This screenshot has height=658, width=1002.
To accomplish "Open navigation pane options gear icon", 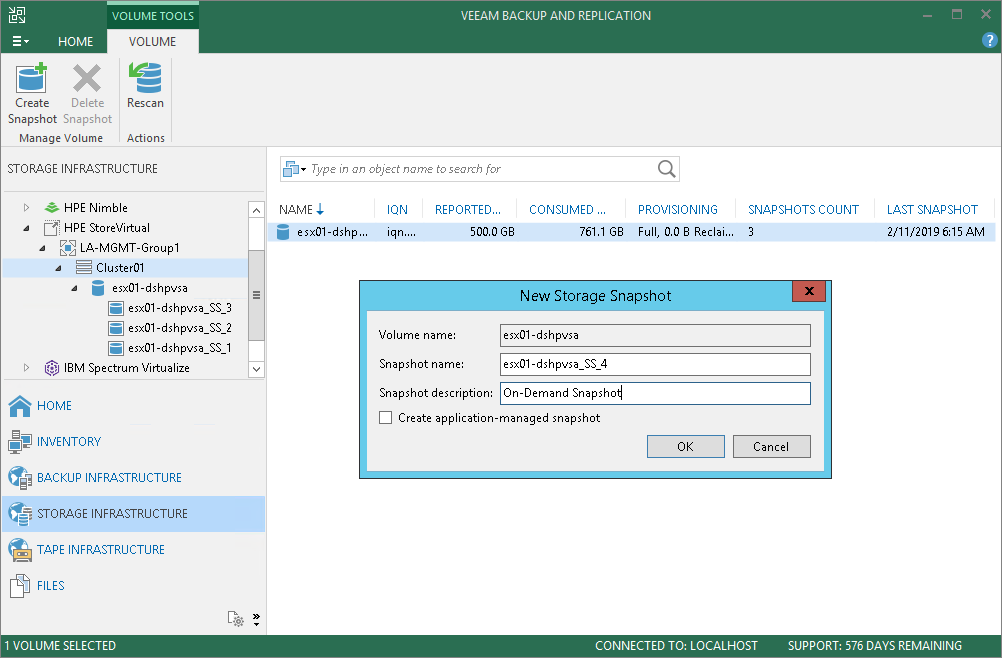I will click(236, 618).
